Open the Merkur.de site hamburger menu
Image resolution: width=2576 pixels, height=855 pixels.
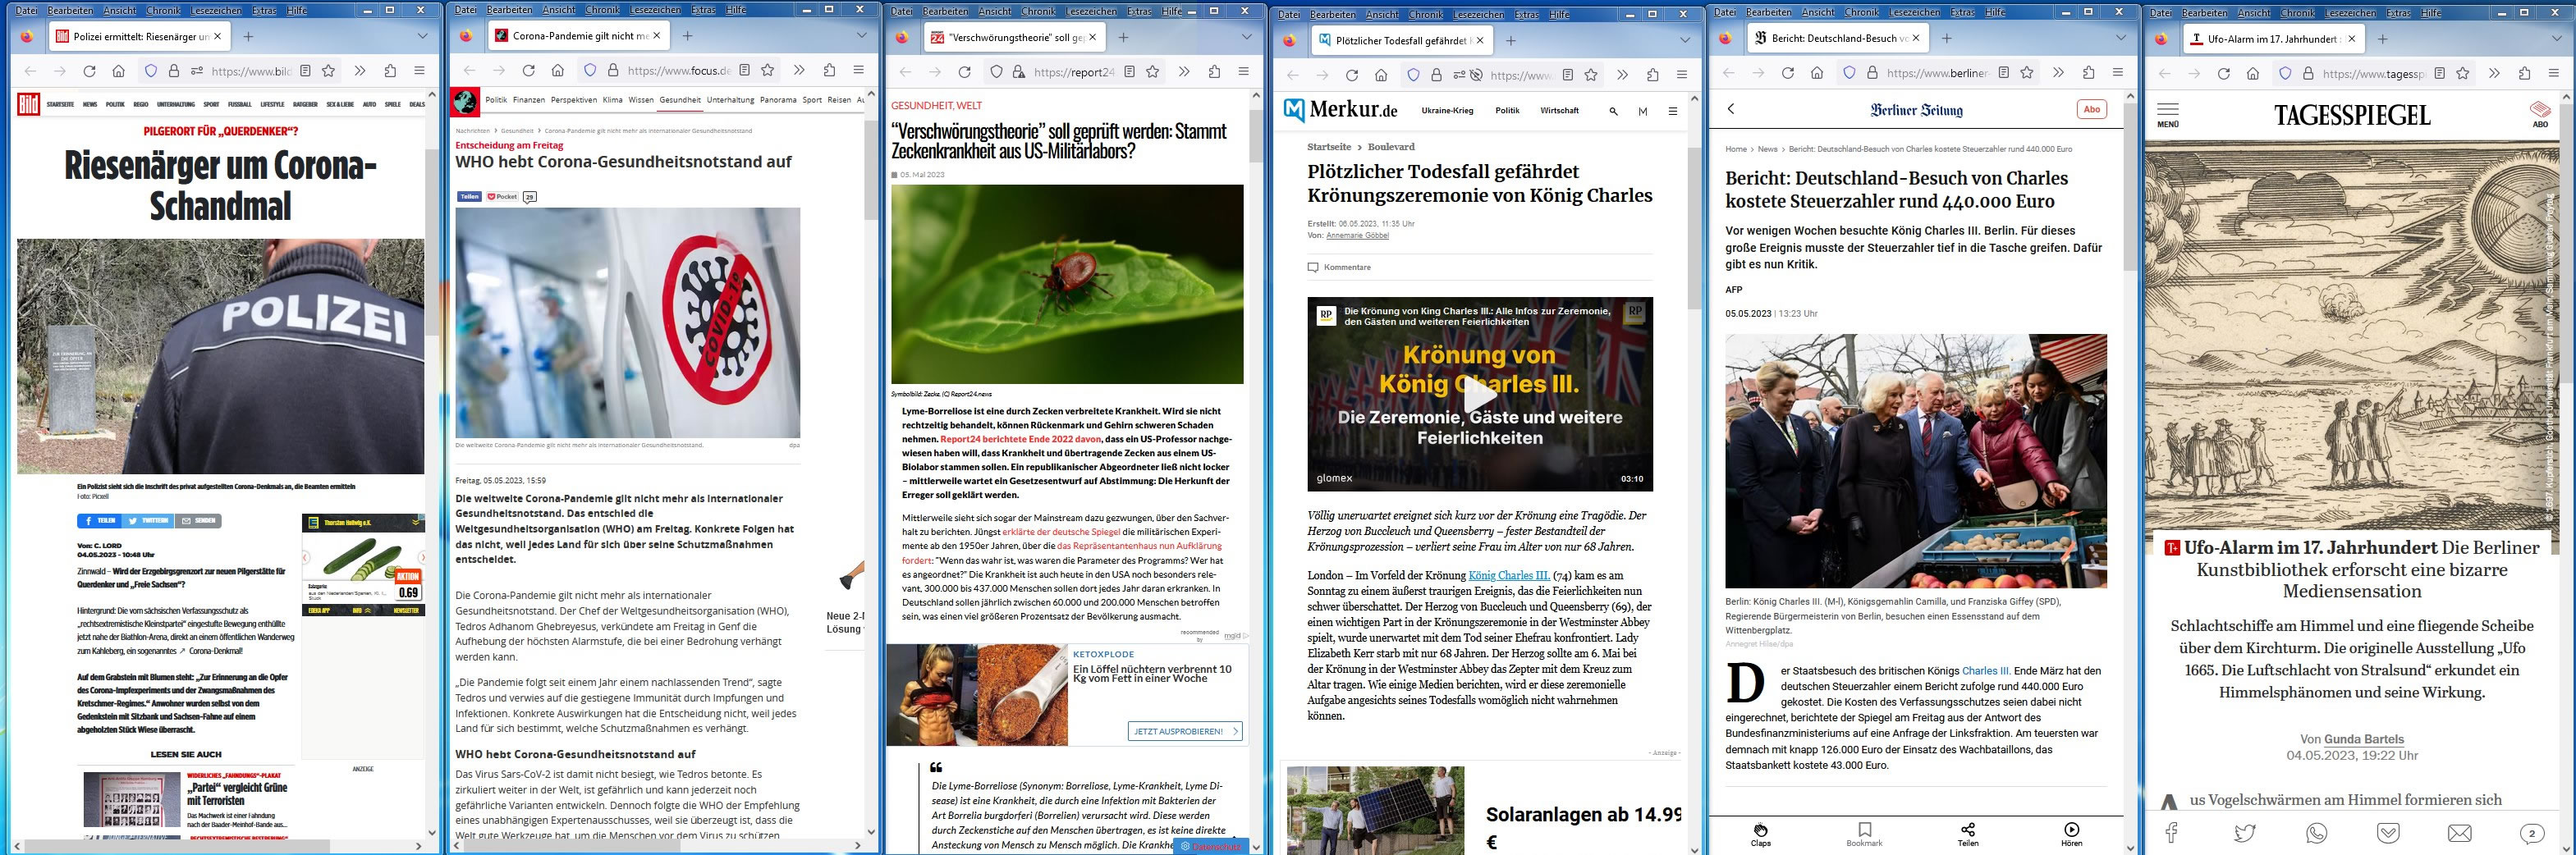(1673, 111)
